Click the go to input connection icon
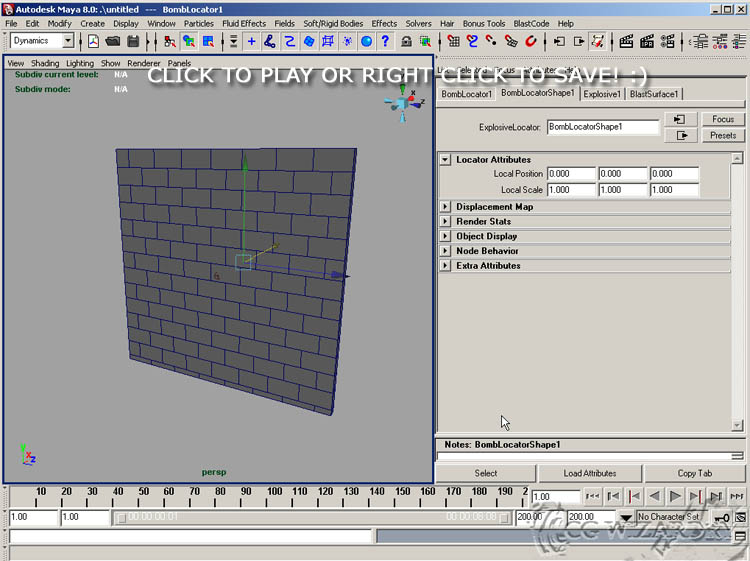This screenshot has width=750, height=561. coord(680,119)
